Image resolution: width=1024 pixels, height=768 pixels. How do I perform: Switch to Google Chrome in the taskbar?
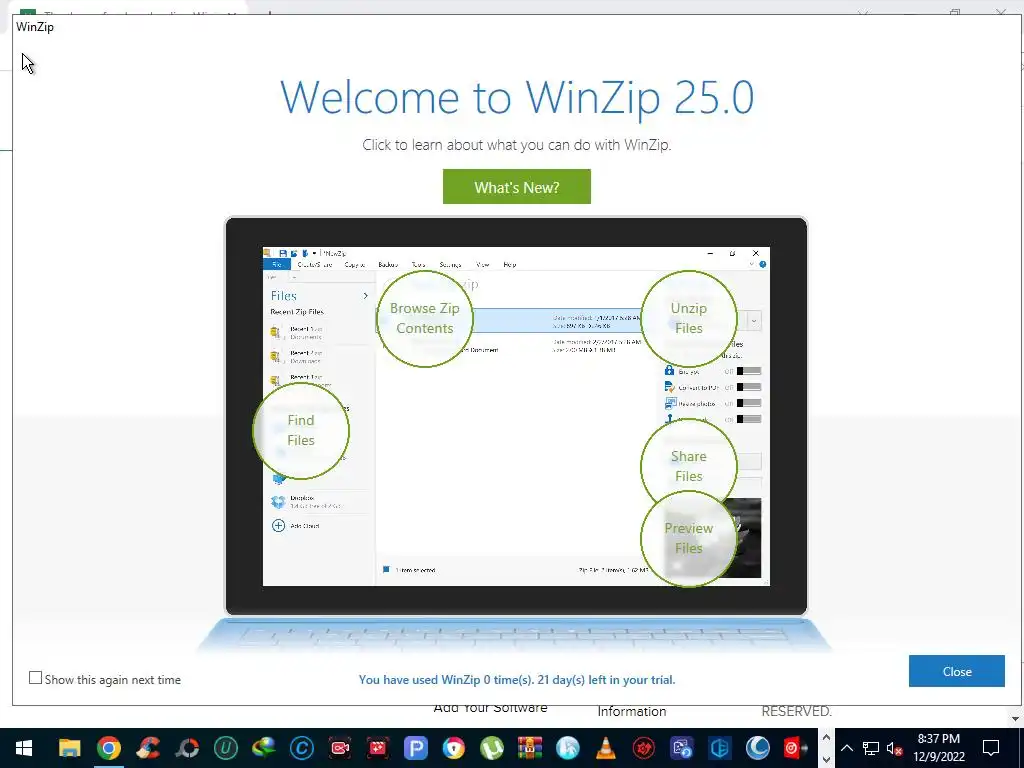pyautogui.click(x=109, y=748)
